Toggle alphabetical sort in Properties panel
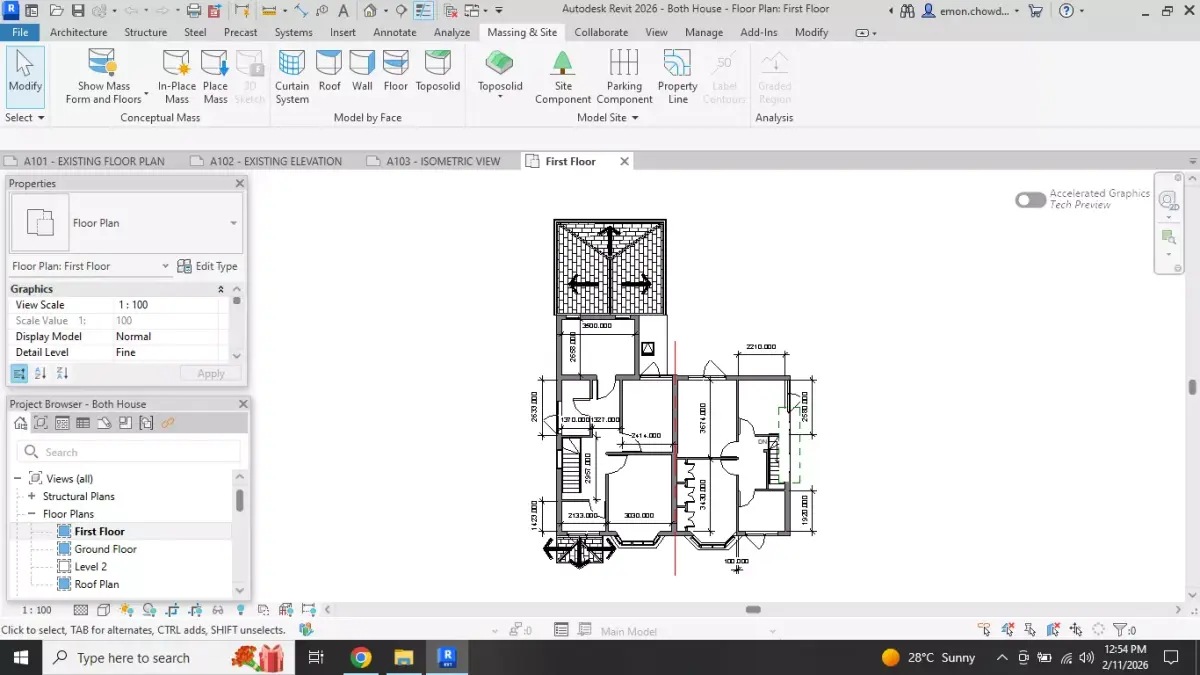This screenshot has width=1200, height=675. coord(41,373)
